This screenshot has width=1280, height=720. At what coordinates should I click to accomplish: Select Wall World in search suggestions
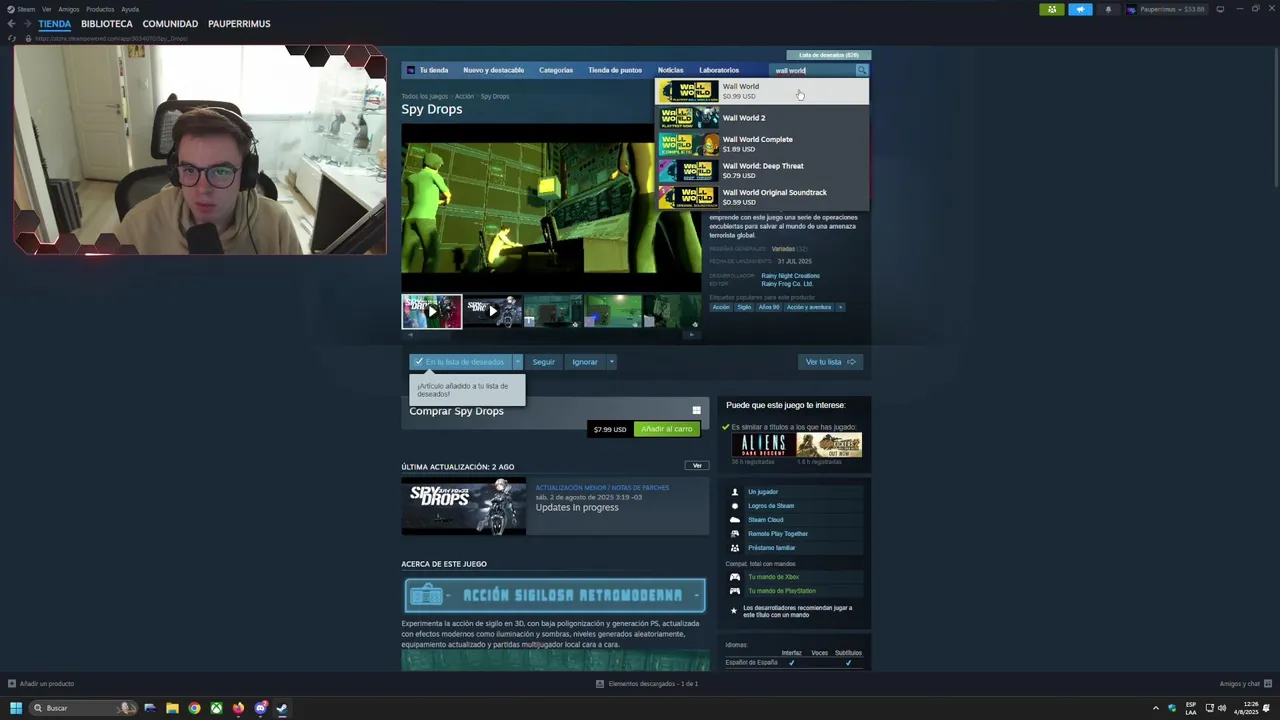coord(762,91)
